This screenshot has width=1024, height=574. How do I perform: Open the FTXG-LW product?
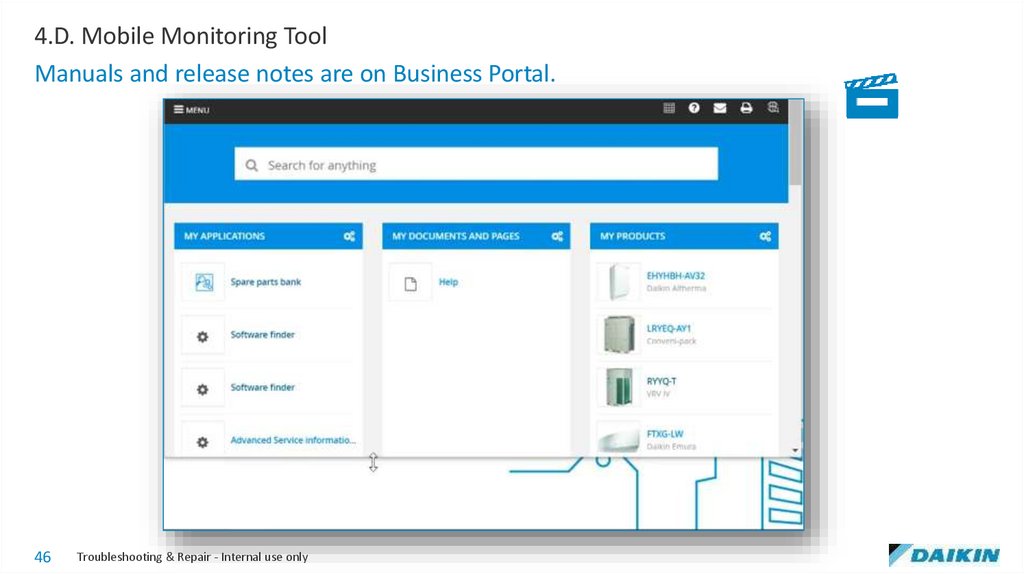[665, 434]
